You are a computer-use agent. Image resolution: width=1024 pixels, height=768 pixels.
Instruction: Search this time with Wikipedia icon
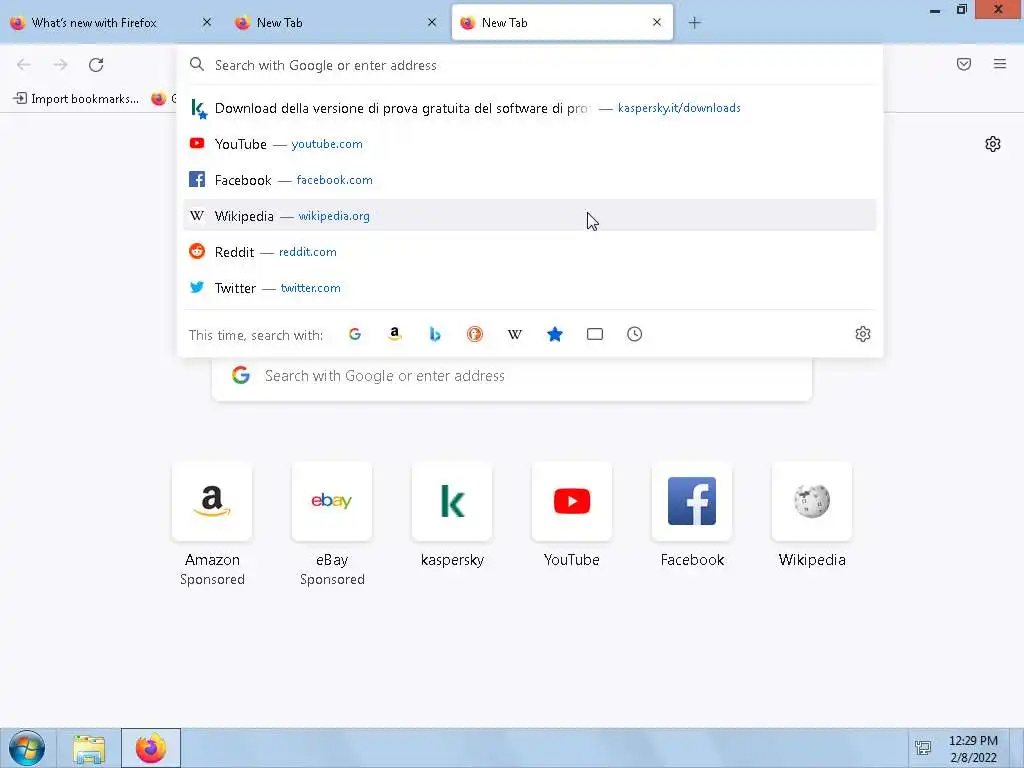point(515,334)
